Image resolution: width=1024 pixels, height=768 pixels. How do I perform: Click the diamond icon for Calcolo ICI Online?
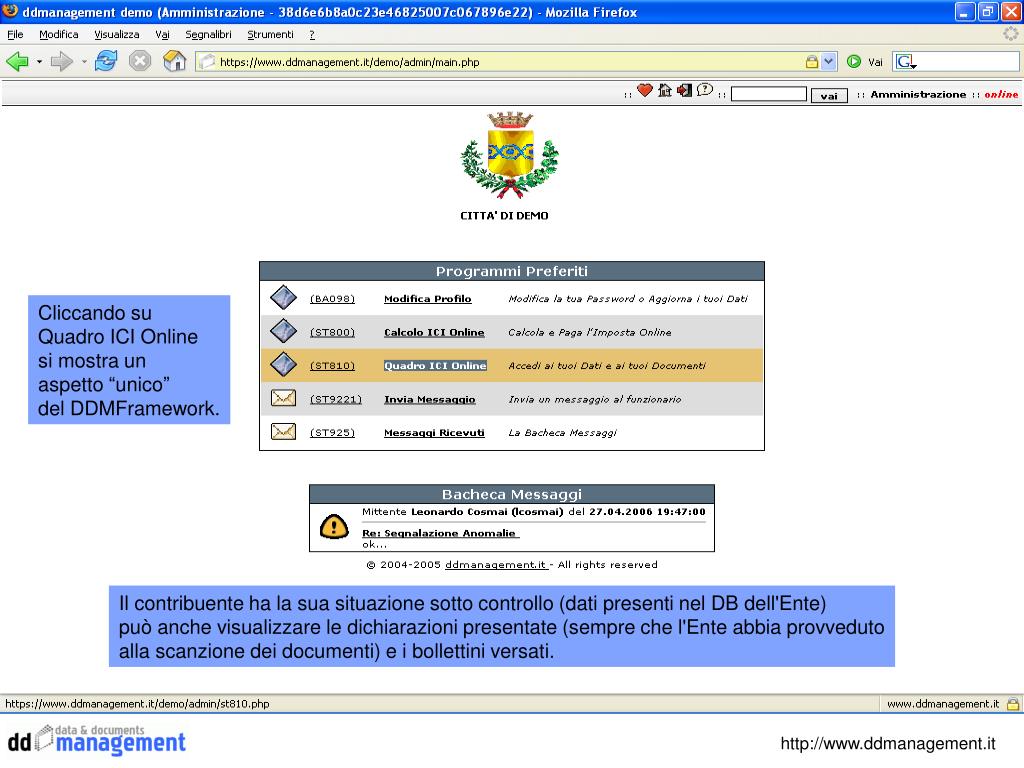coord(283,331)
